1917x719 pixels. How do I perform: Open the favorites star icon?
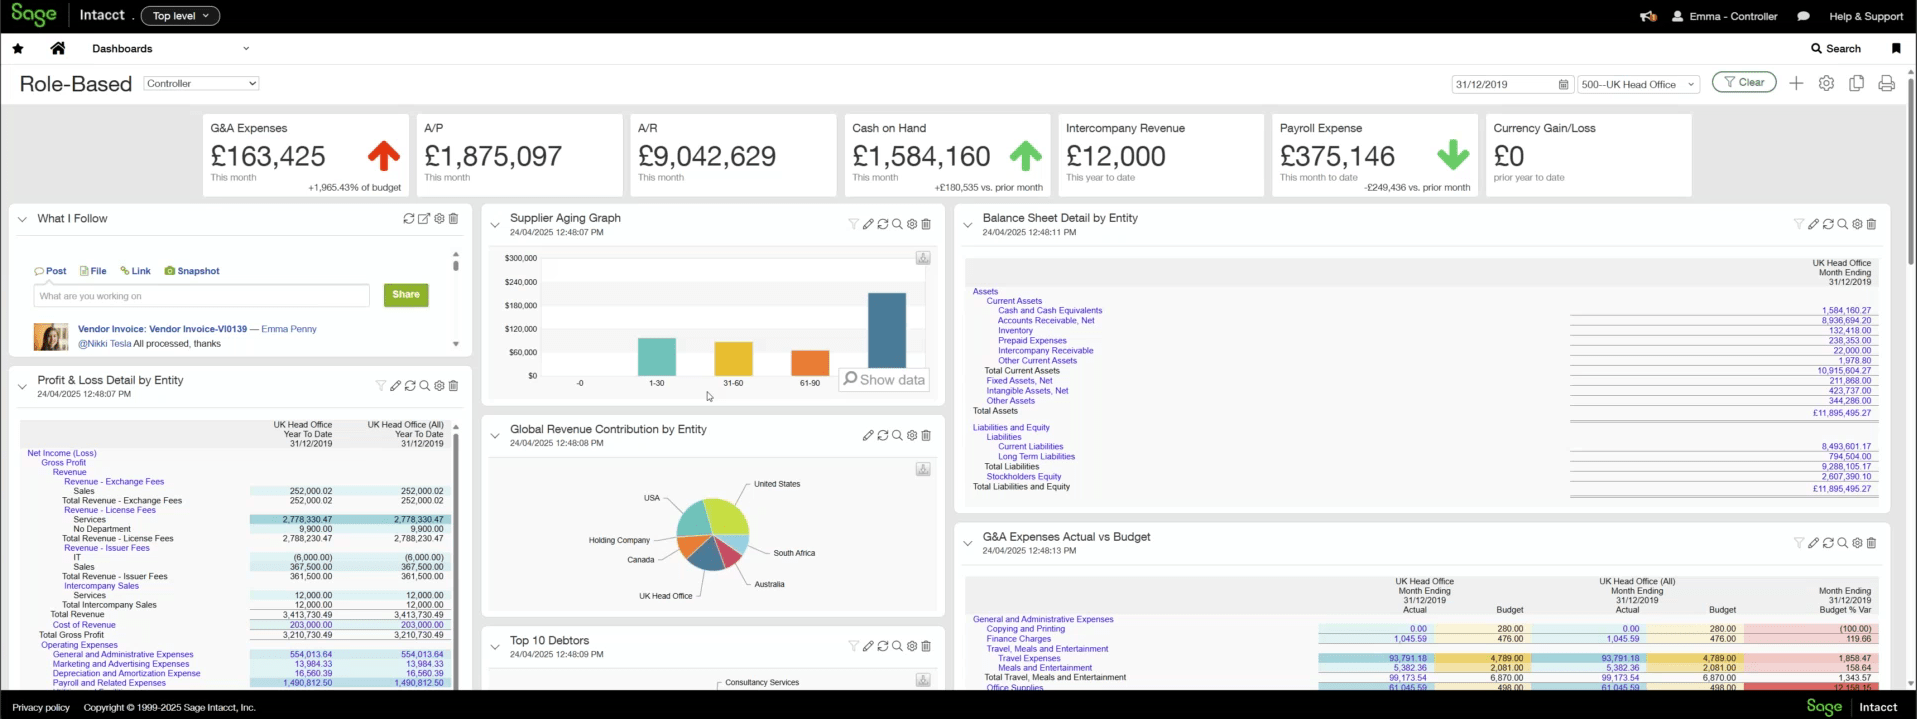click(x=18, y=48)
